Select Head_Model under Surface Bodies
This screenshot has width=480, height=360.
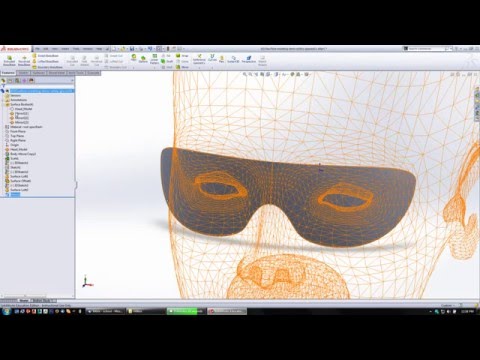[x=22, y=109]
